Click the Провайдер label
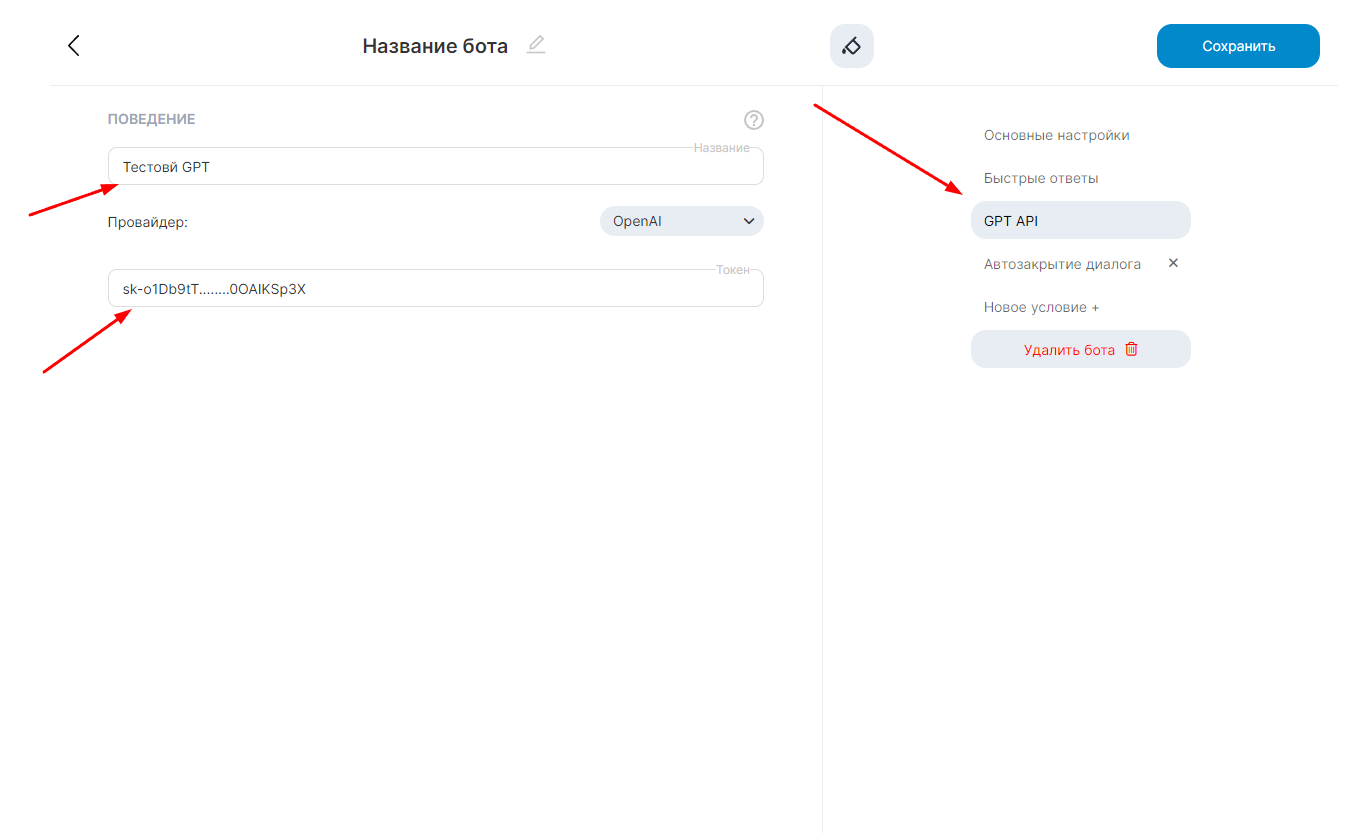The height and width of the screenshot is (833, 1357). (x=148, y=222)
